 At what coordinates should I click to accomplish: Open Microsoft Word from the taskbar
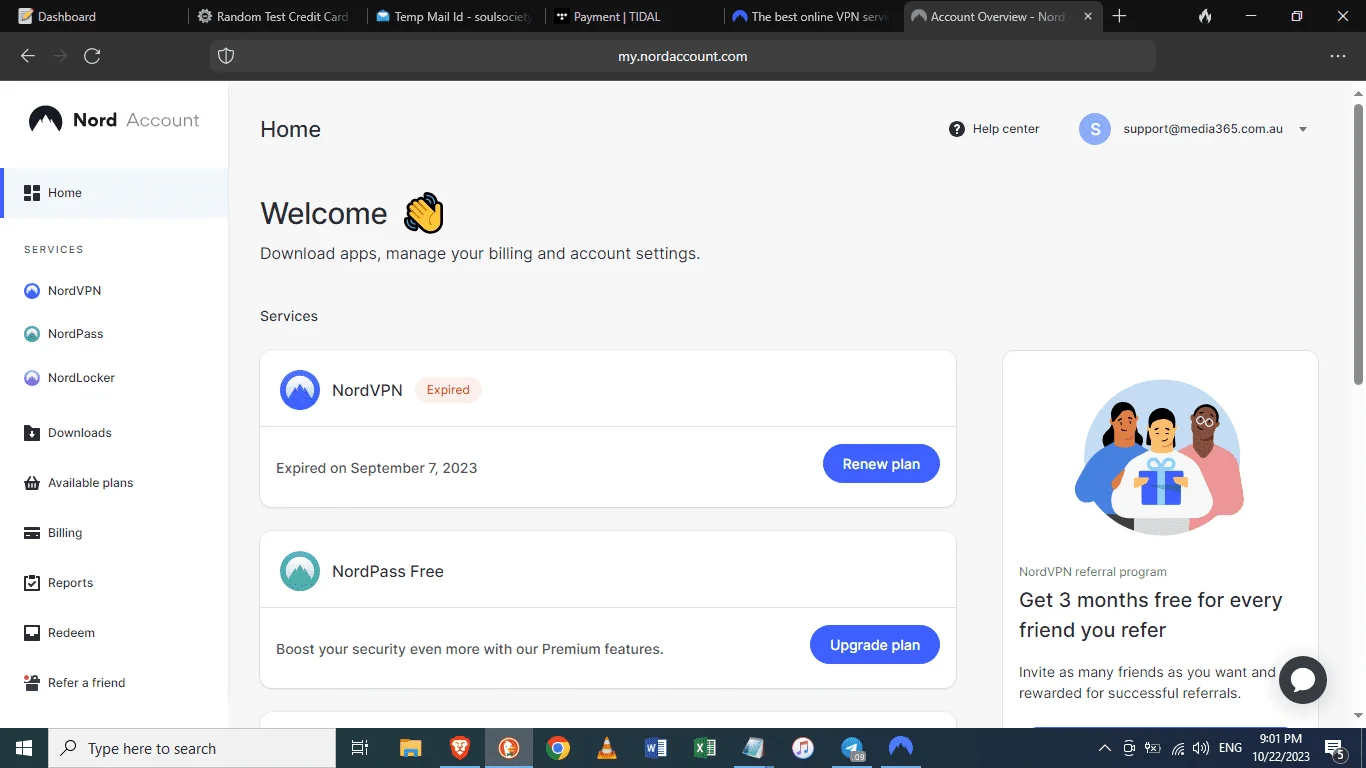coord(656,748)
